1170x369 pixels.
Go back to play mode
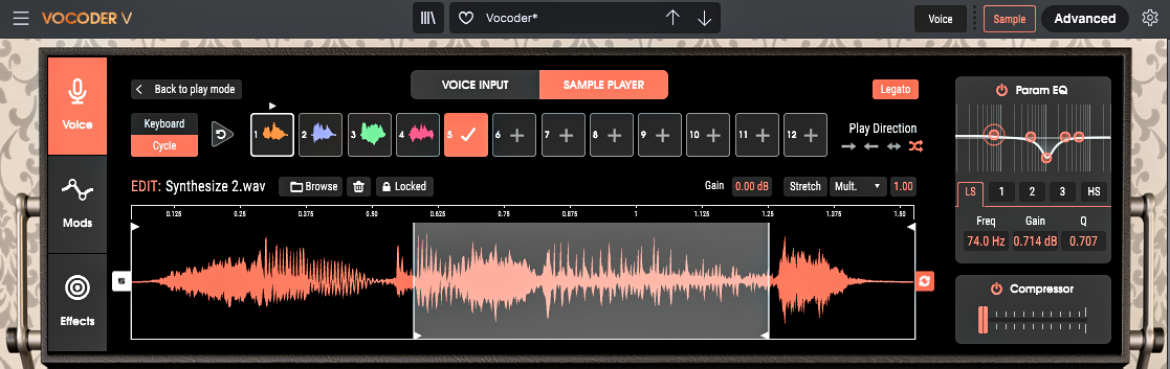pos(187,89)
